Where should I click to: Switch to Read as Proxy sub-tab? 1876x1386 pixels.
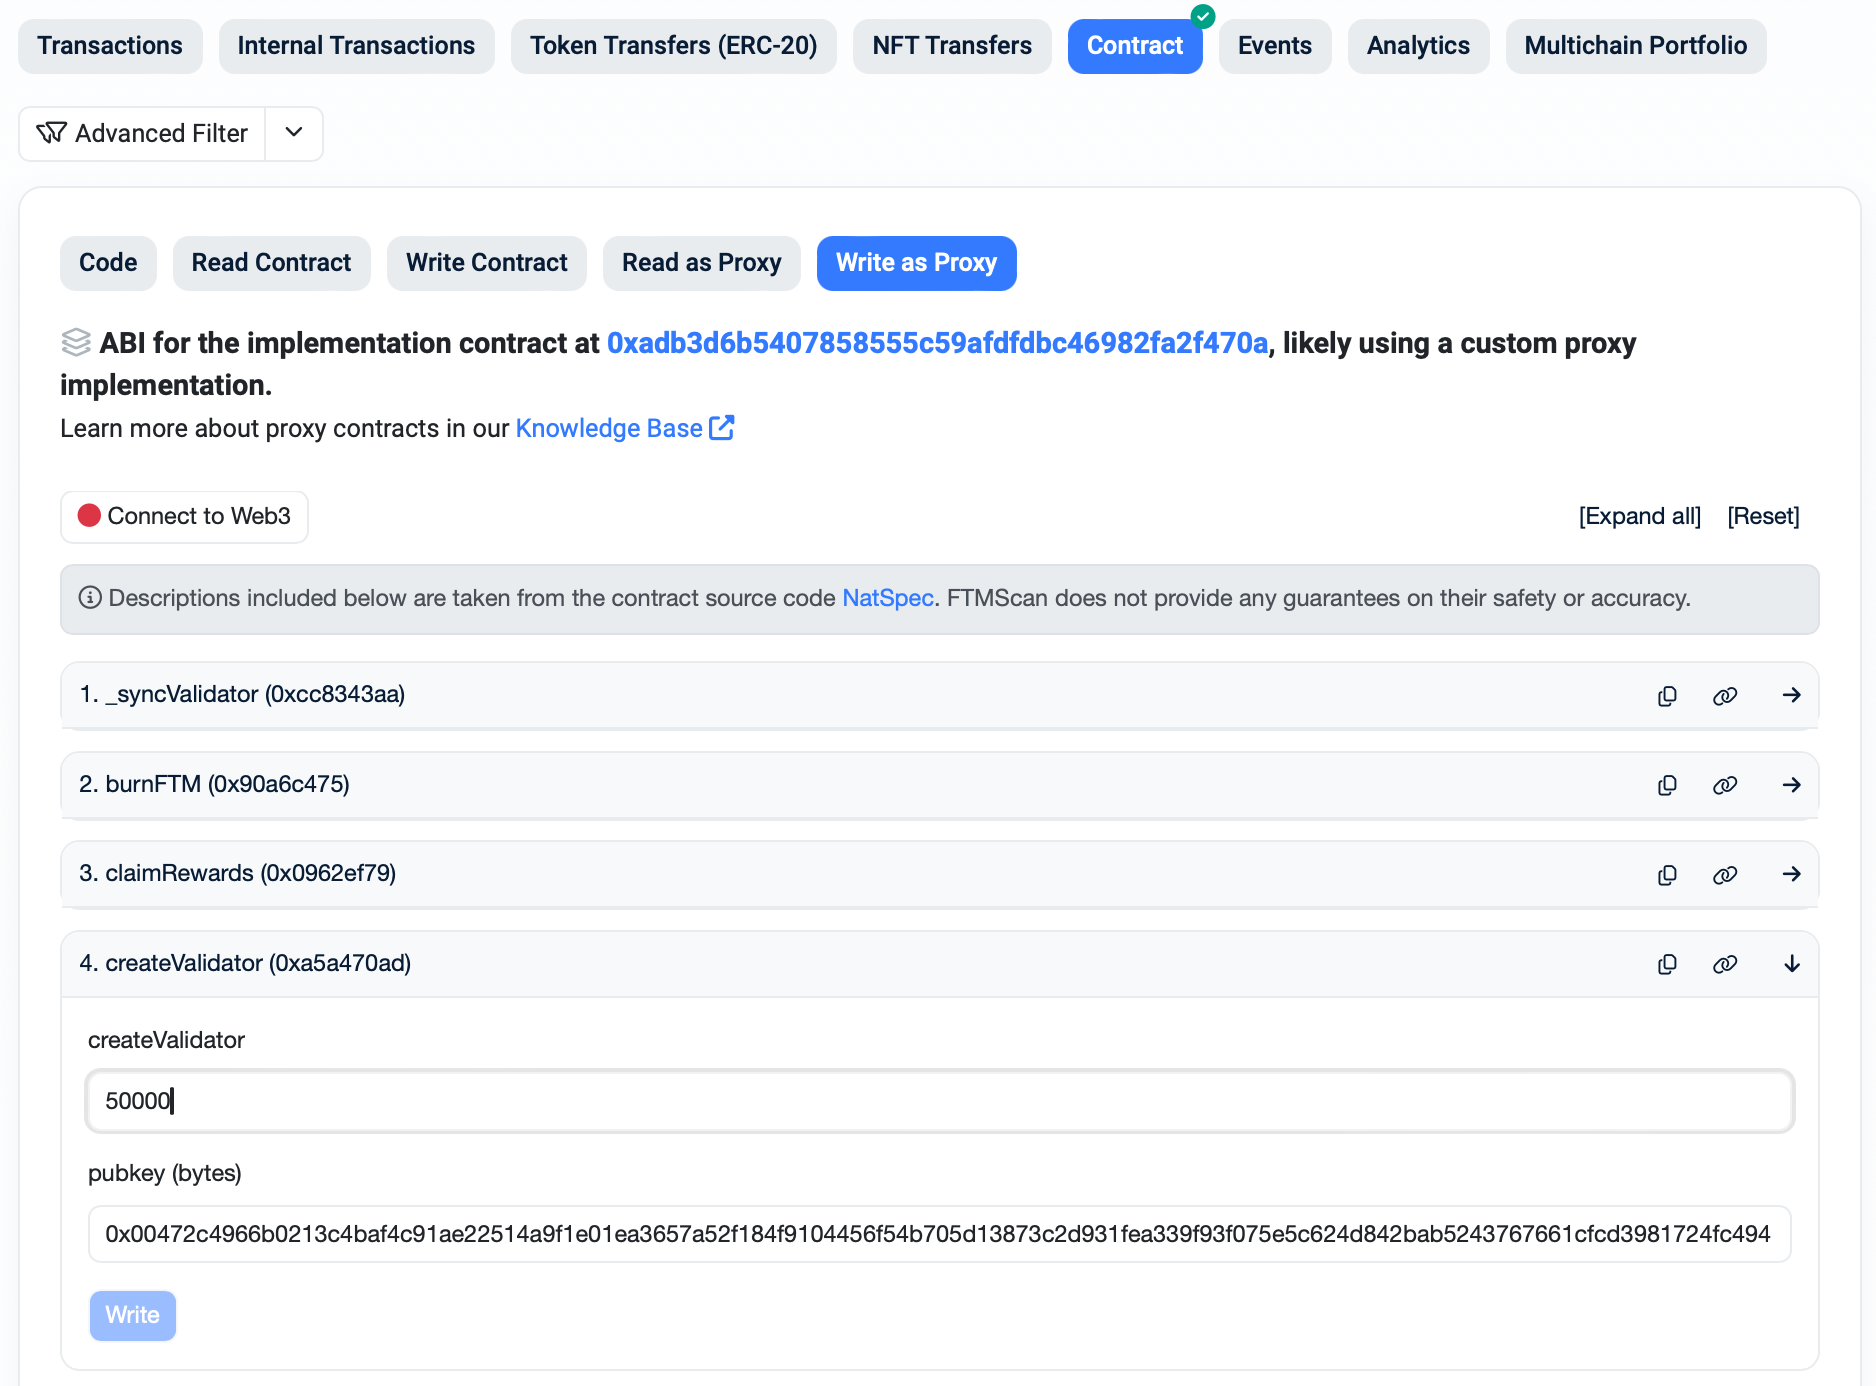coord(701,263)
